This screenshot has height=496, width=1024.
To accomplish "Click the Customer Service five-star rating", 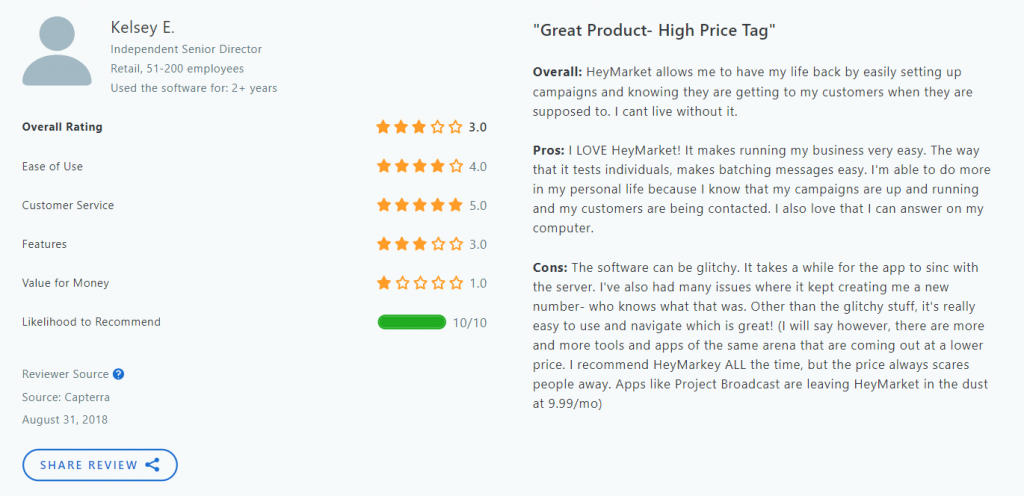I will [x=419, y=206].
